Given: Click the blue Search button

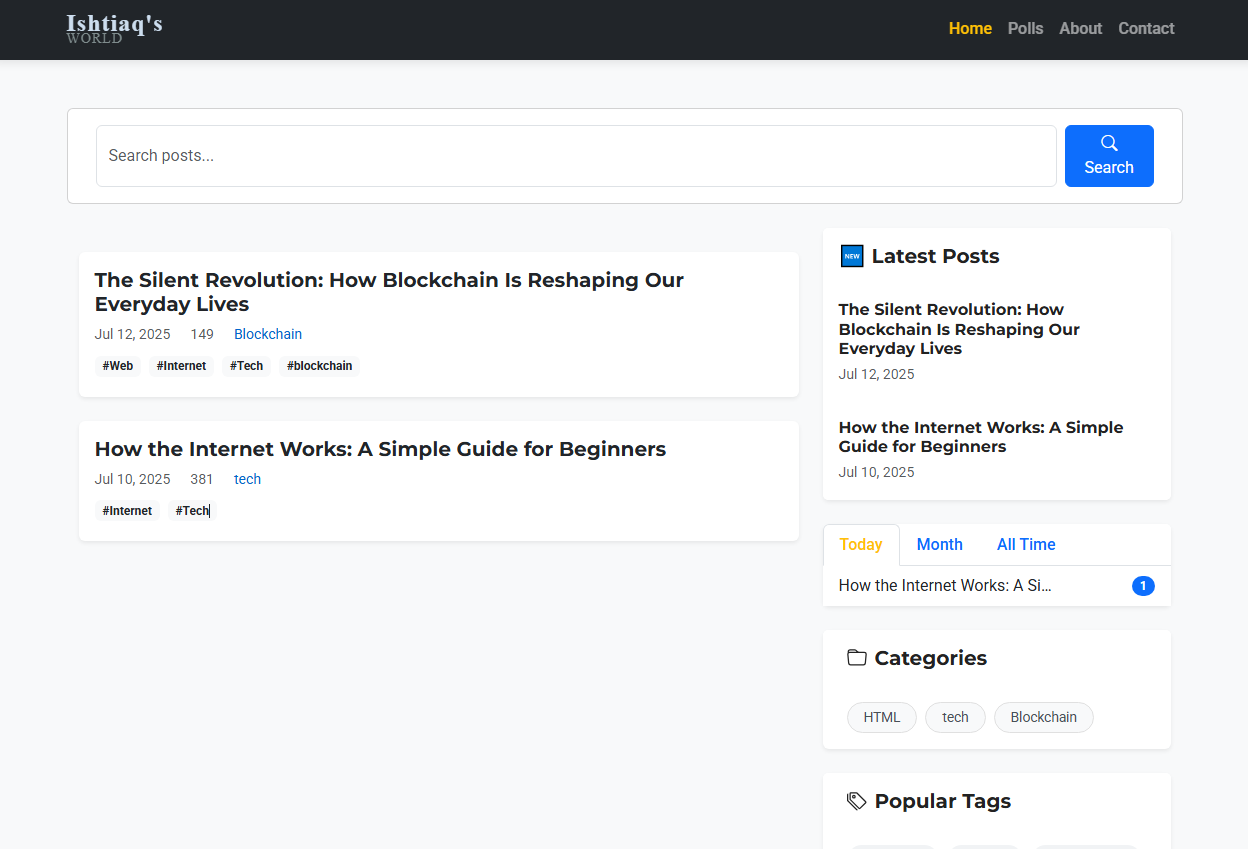Looking at the screenshot, I should click(x=1109, y=156).
